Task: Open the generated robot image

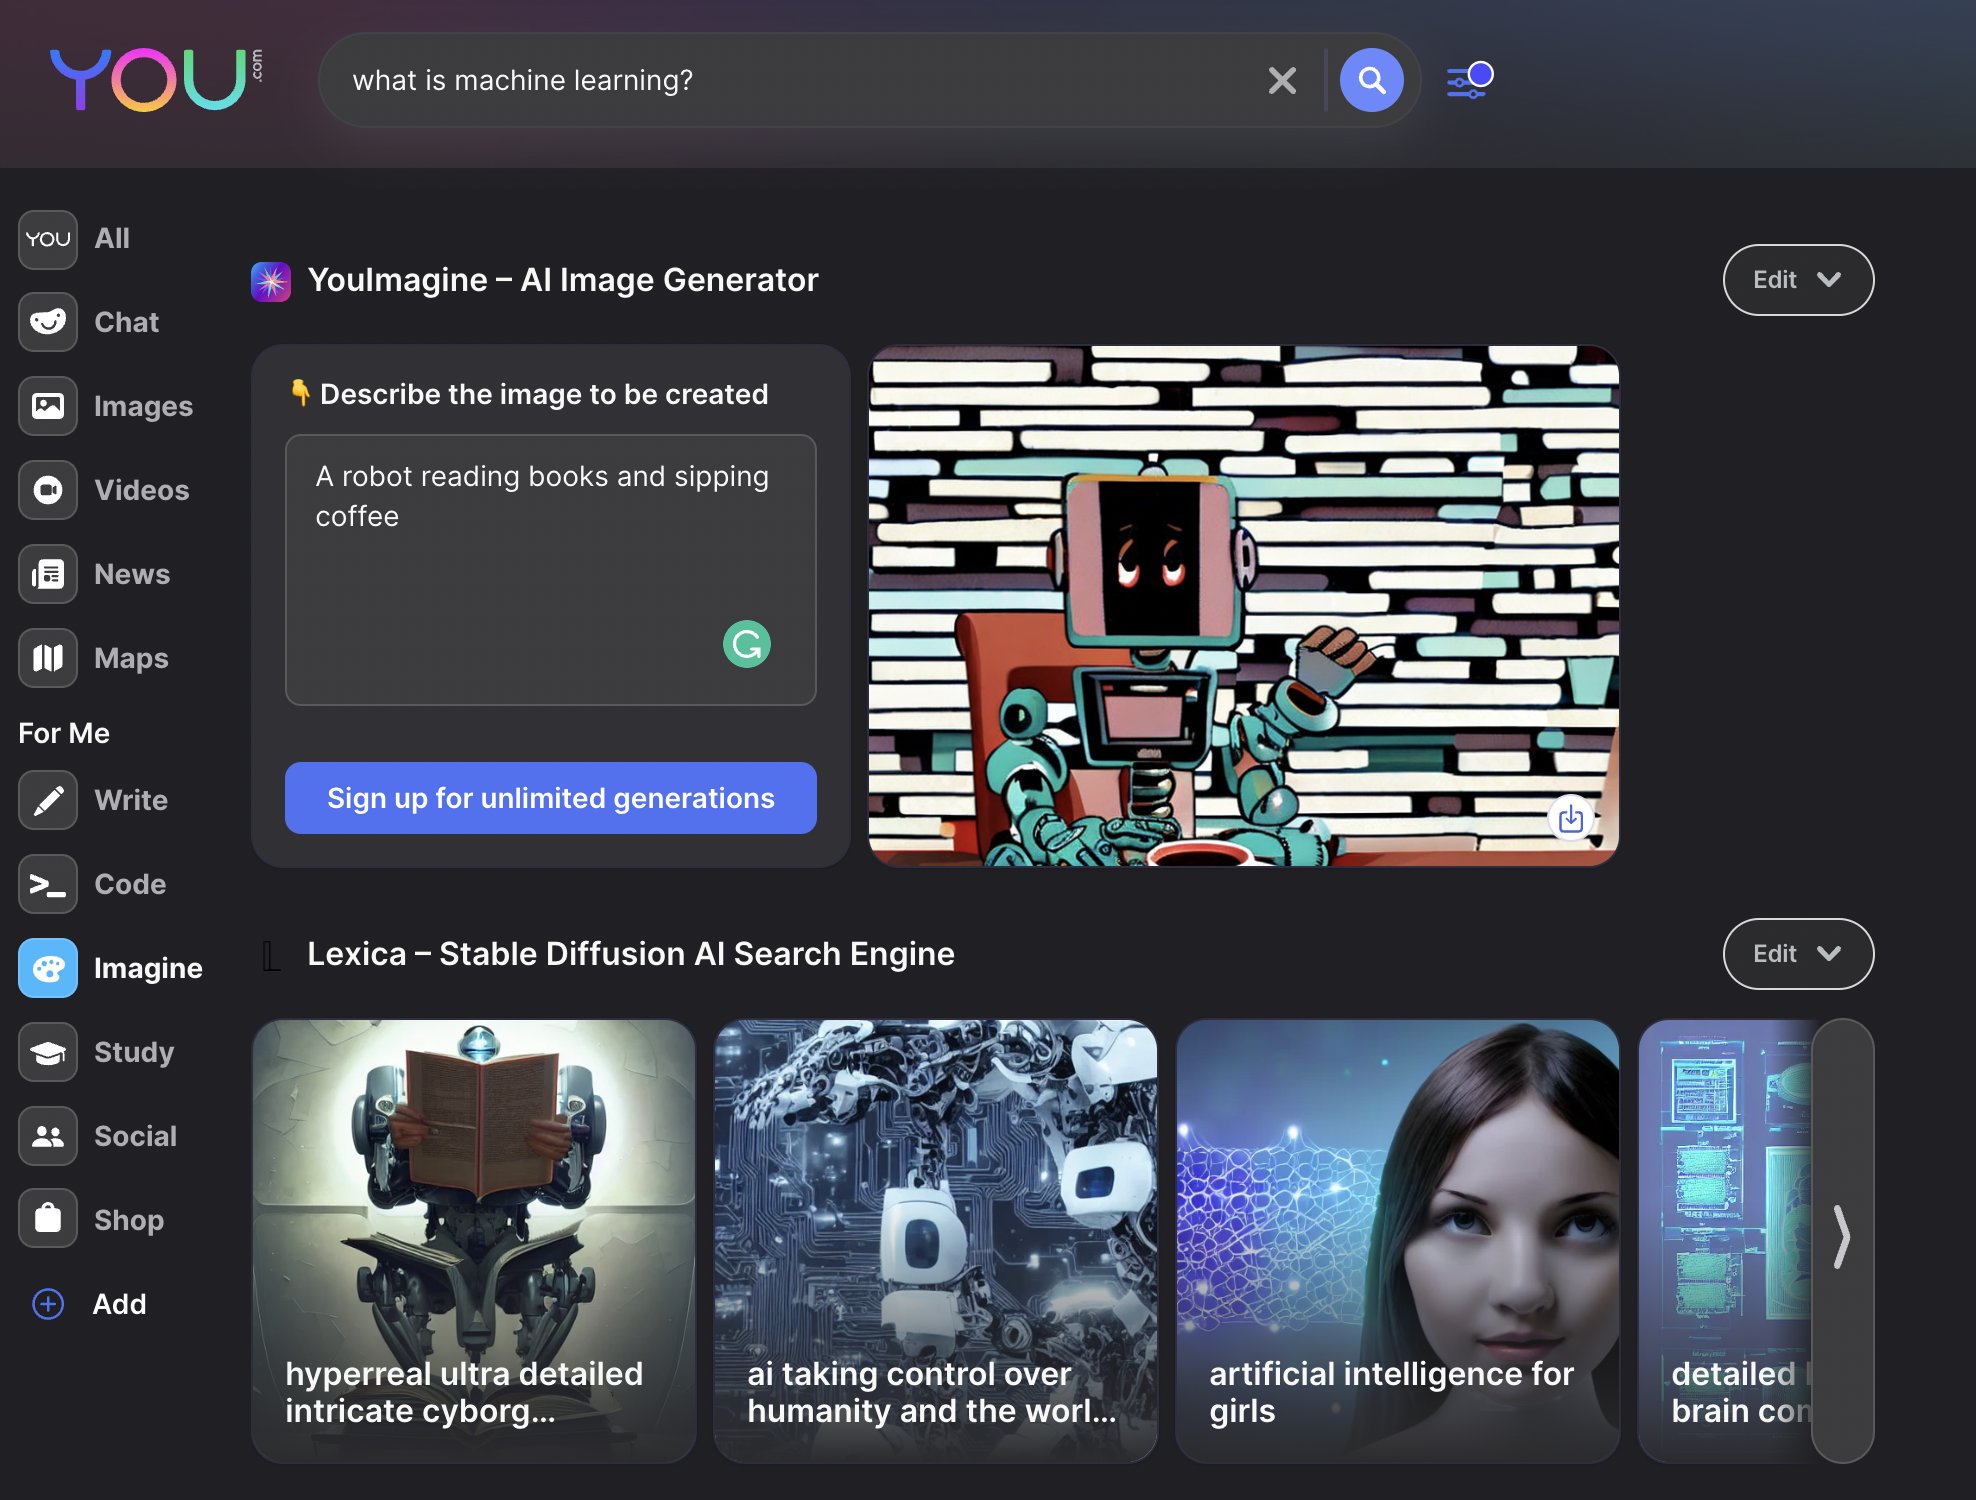Action: tap(1244, 606)
